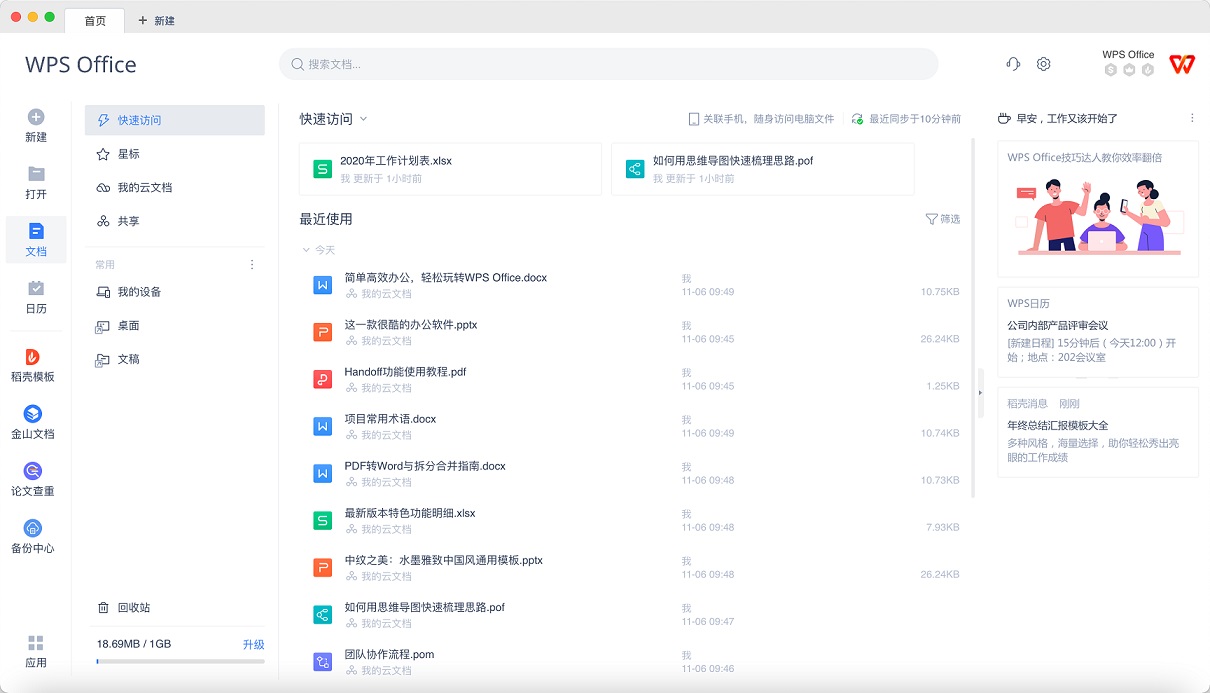Open the 应用 apps icon at bottom
Image resolution: width=1210 pixels, height=693 pixels.
(x=36, y=650)
